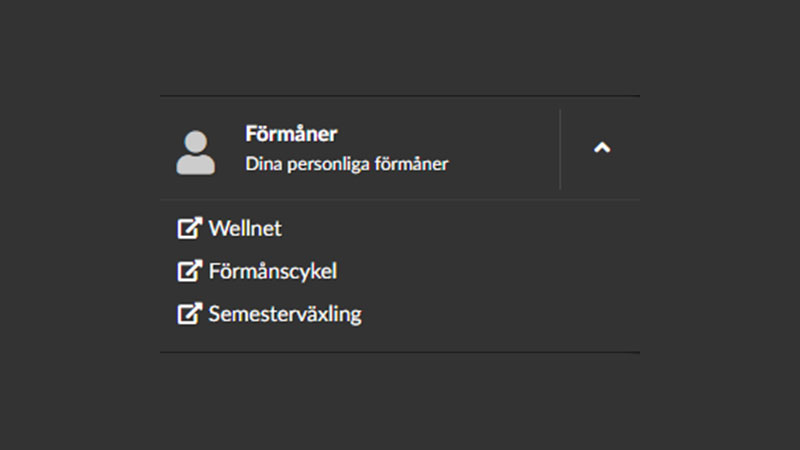Screen dimensions: 800x450
Task: Click the grey person avatar icon
Action: (x=195, y=153)
